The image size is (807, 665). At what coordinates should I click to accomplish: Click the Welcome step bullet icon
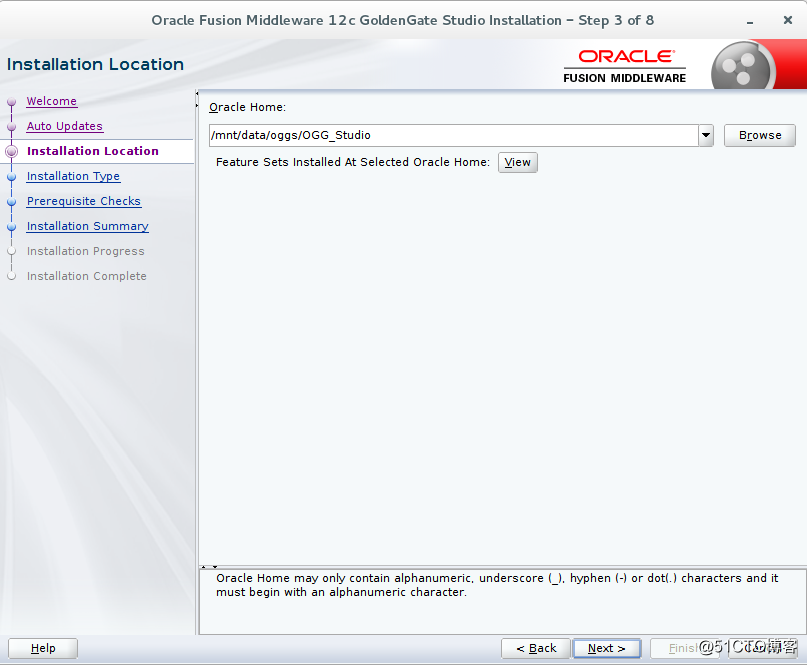click(11, 101)
